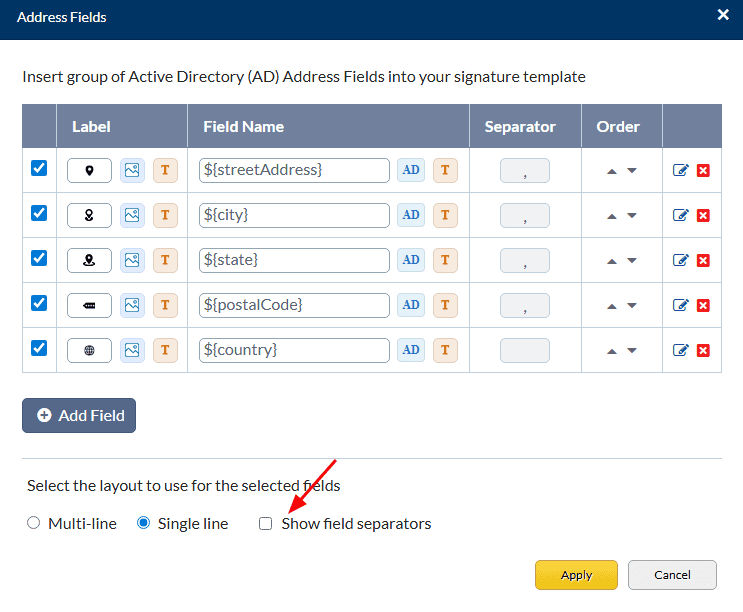Move ${postalCode} row up in order
The height and width of the screenshot is (612, 743).
[x=612, y=306]
